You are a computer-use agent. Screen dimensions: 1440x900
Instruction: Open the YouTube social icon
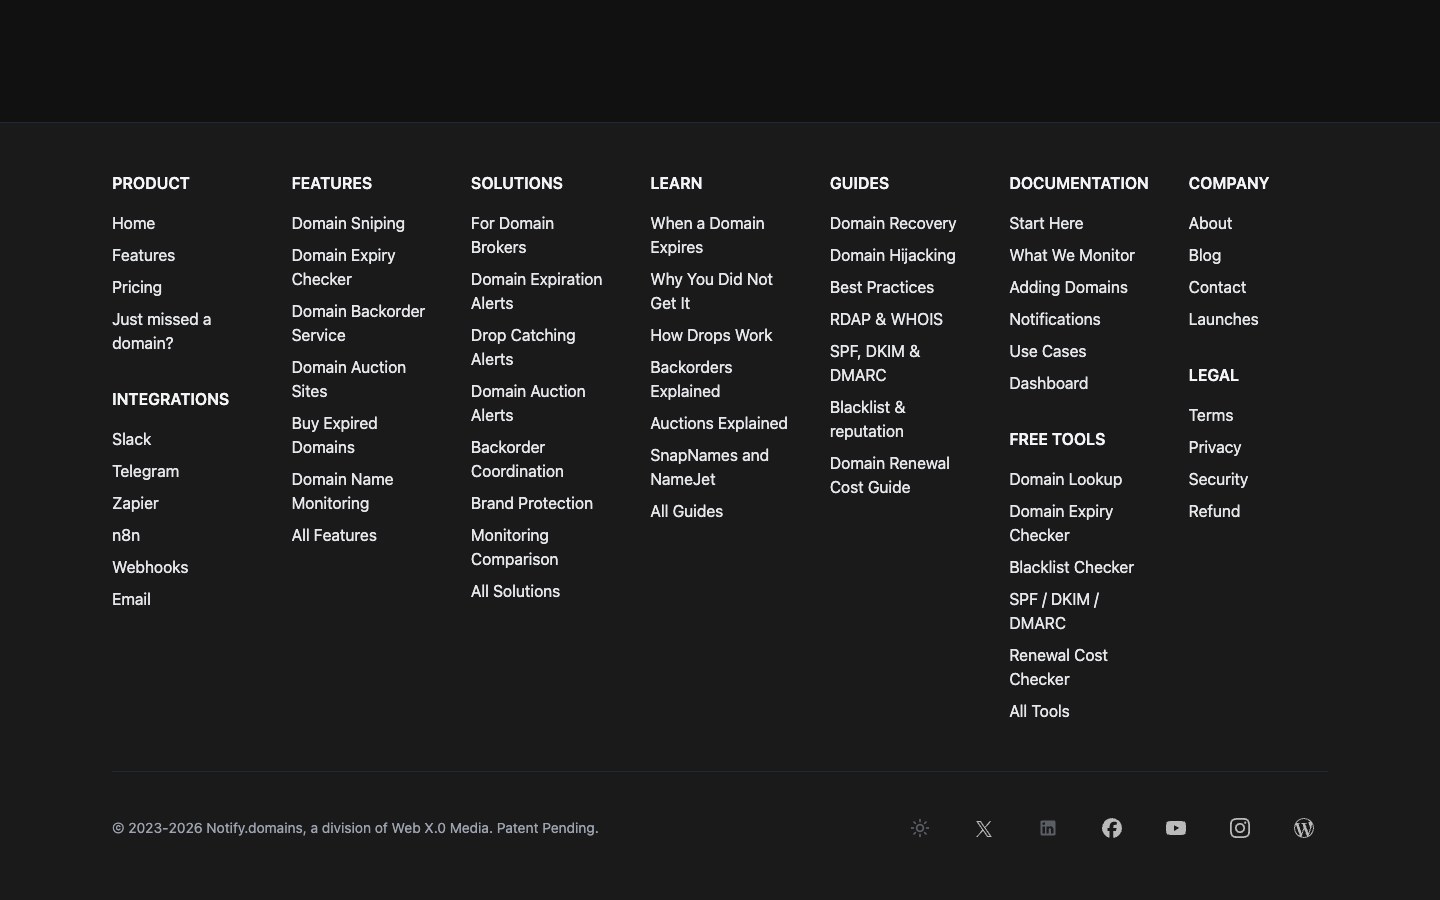click(1176, 828)
